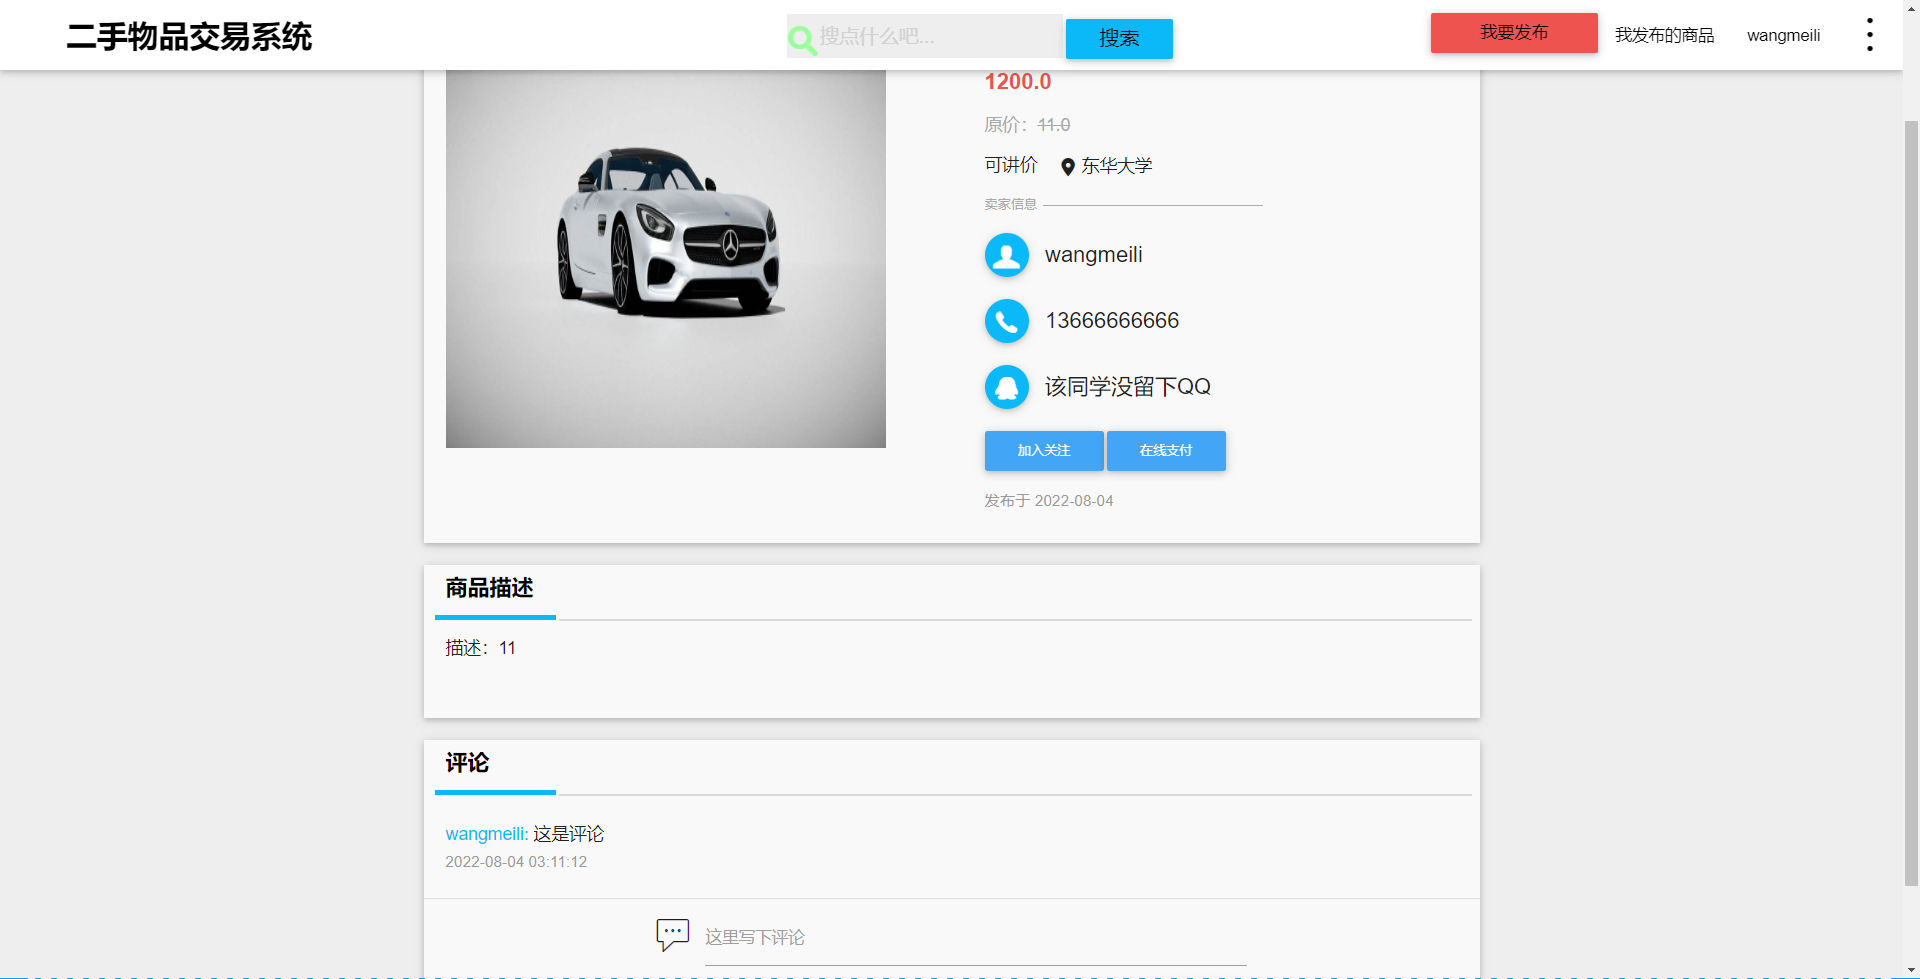Click the site title 二手物品交易系统
This screenshot has width=1920, height=979.
187,38
